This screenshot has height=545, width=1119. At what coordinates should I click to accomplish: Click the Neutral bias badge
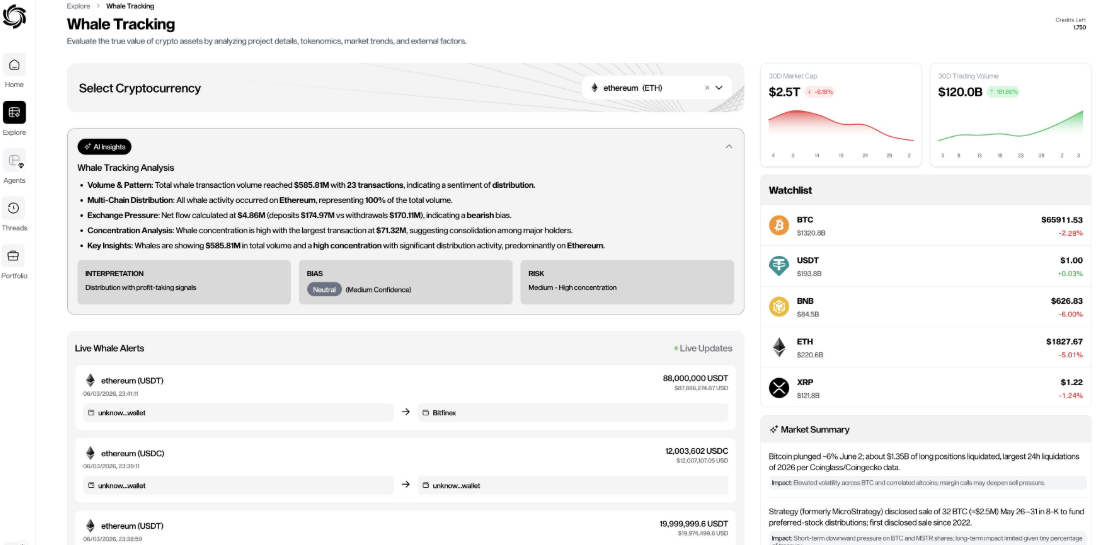coord(324,290)
